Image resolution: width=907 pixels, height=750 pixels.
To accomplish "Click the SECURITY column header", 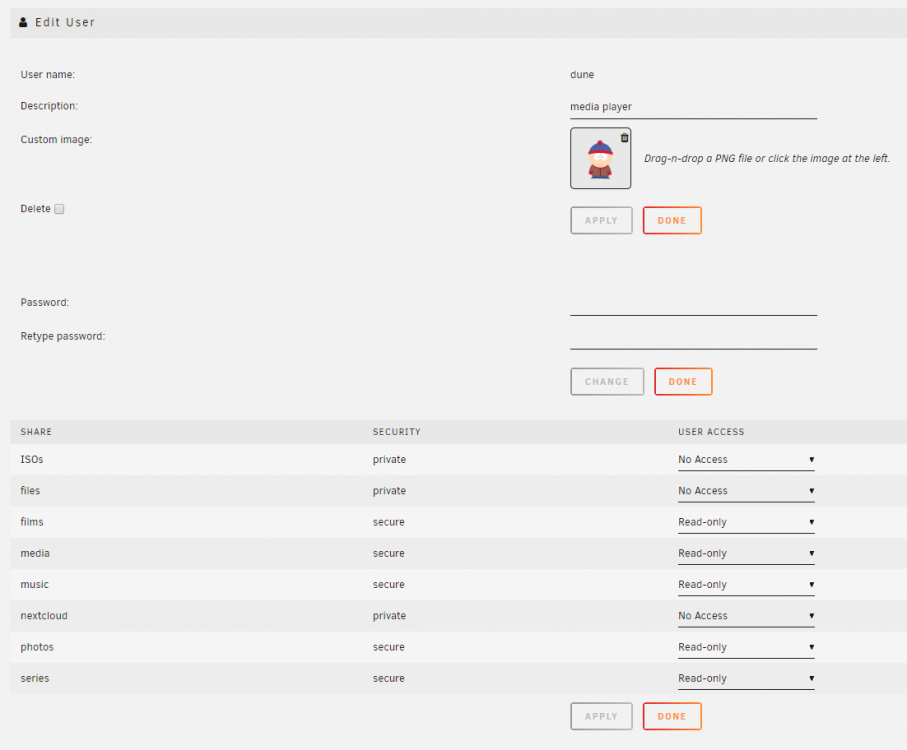I will pyautogui.click(x=396, y=432).
